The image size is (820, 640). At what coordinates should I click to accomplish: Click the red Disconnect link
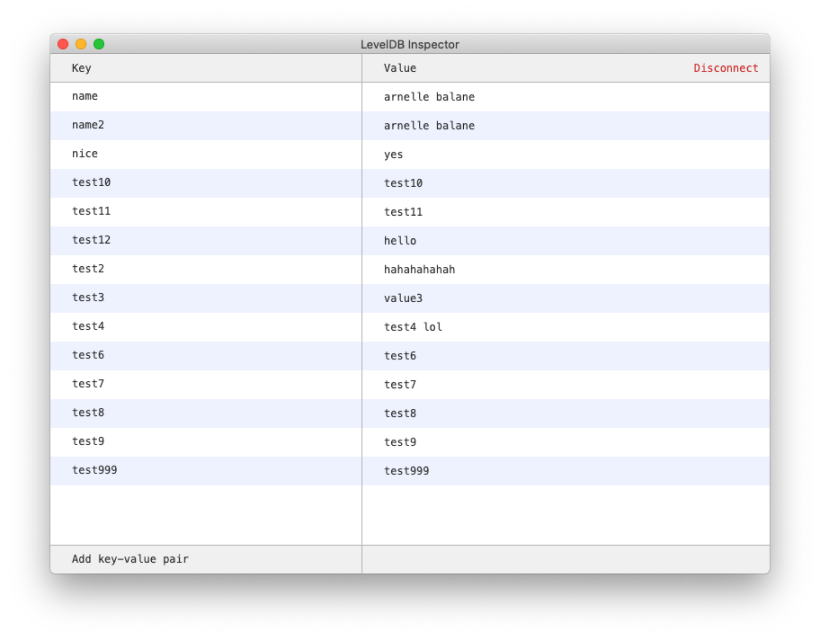[725, 68]
